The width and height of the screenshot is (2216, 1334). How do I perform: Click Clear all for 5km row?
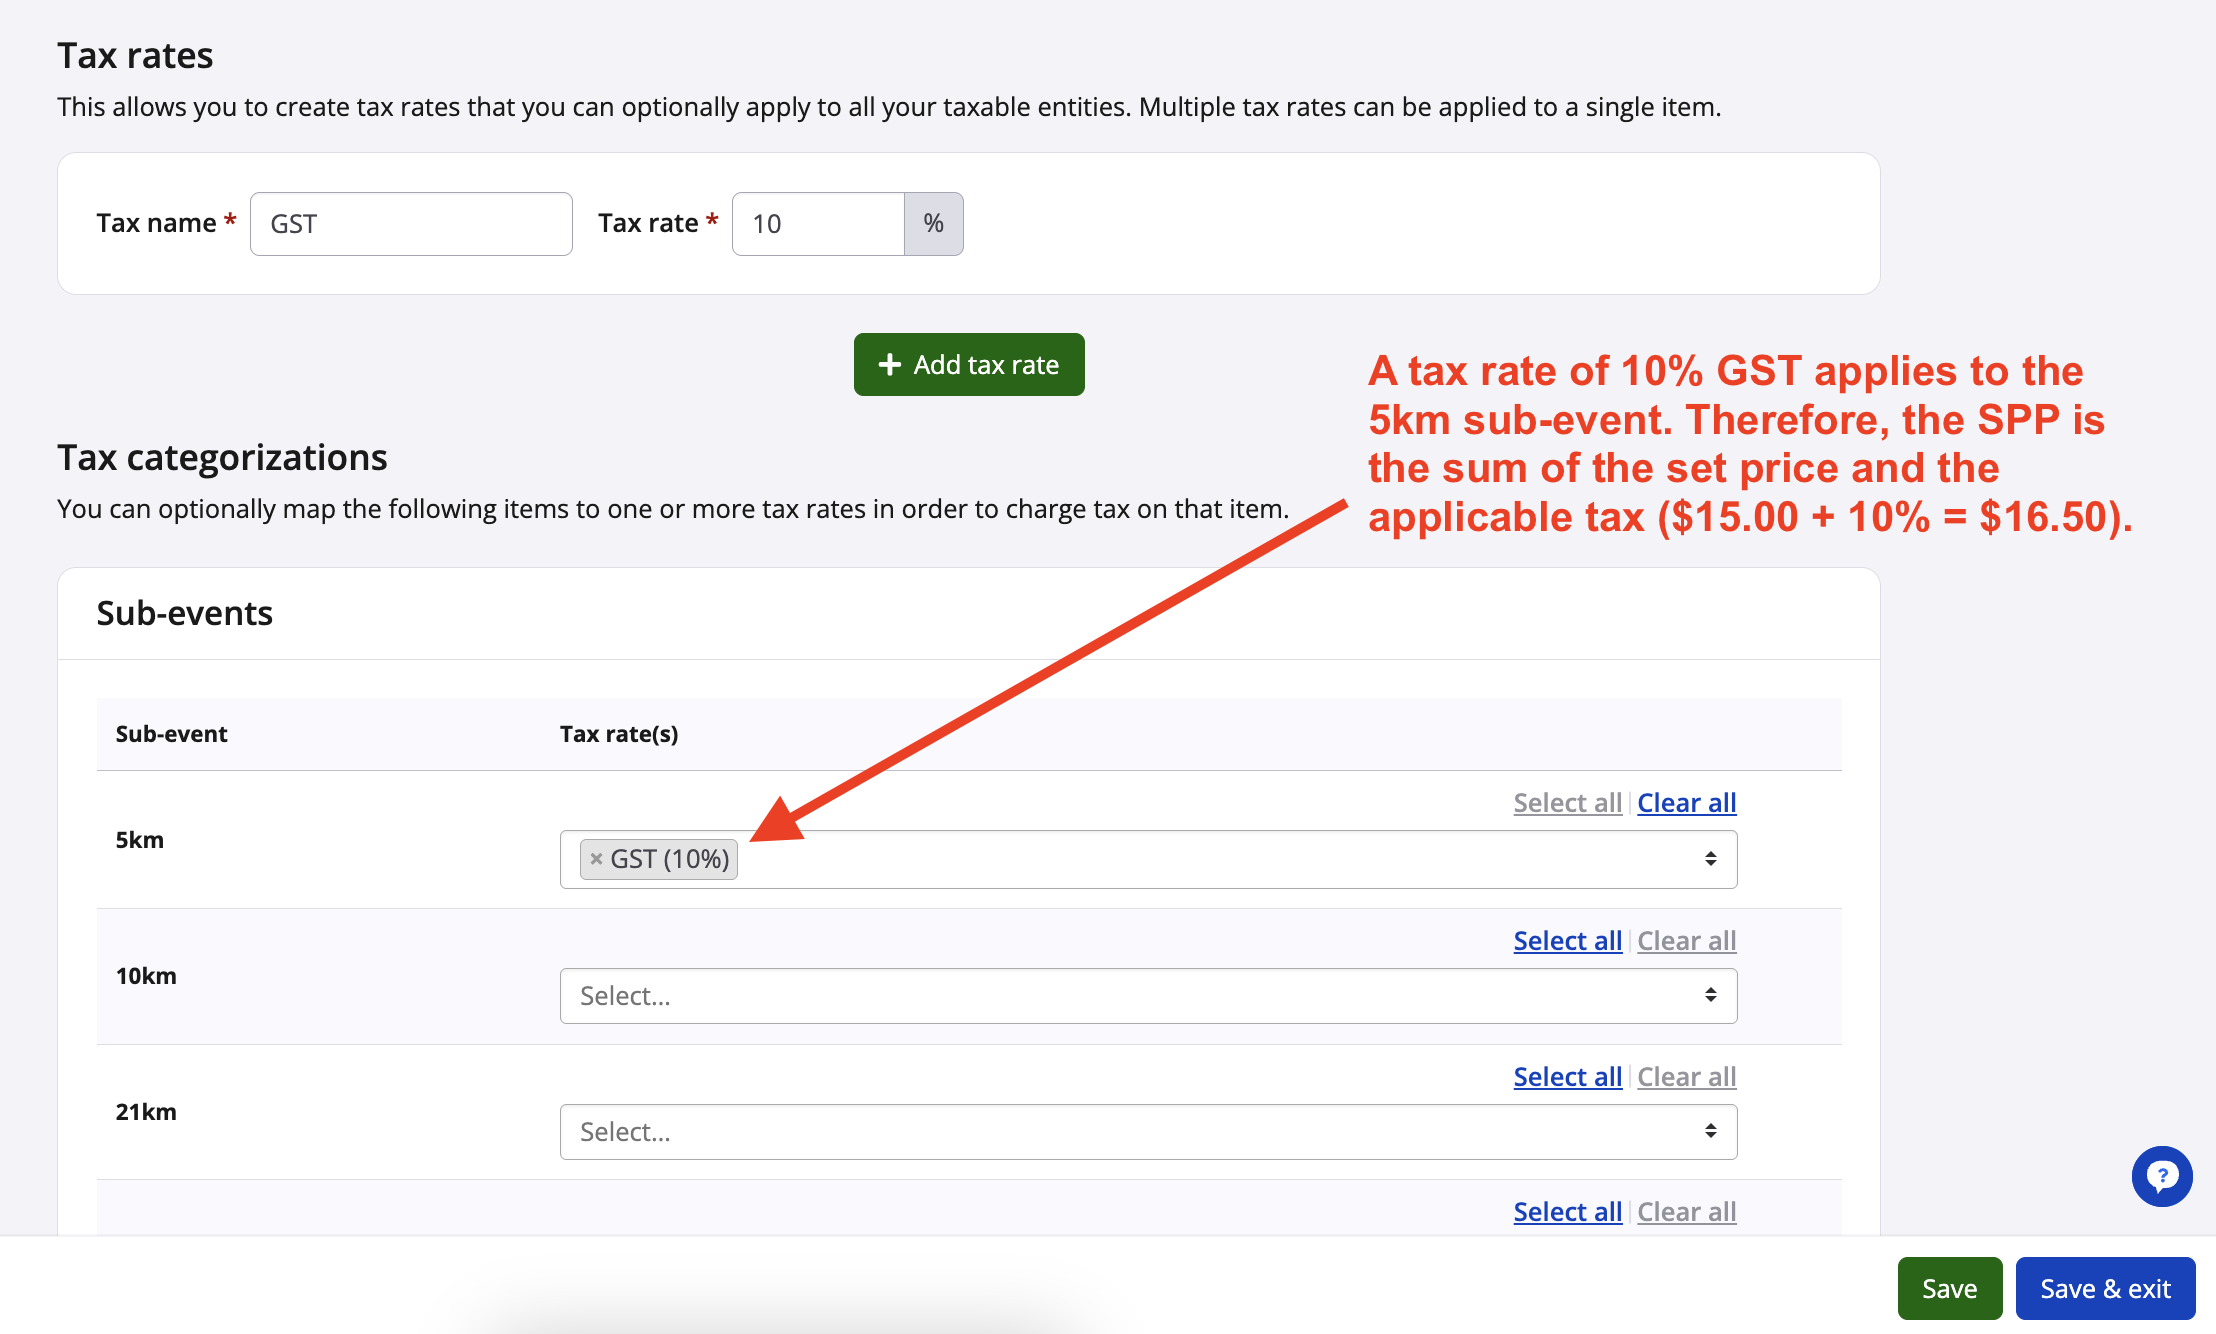pos(1686,803)
